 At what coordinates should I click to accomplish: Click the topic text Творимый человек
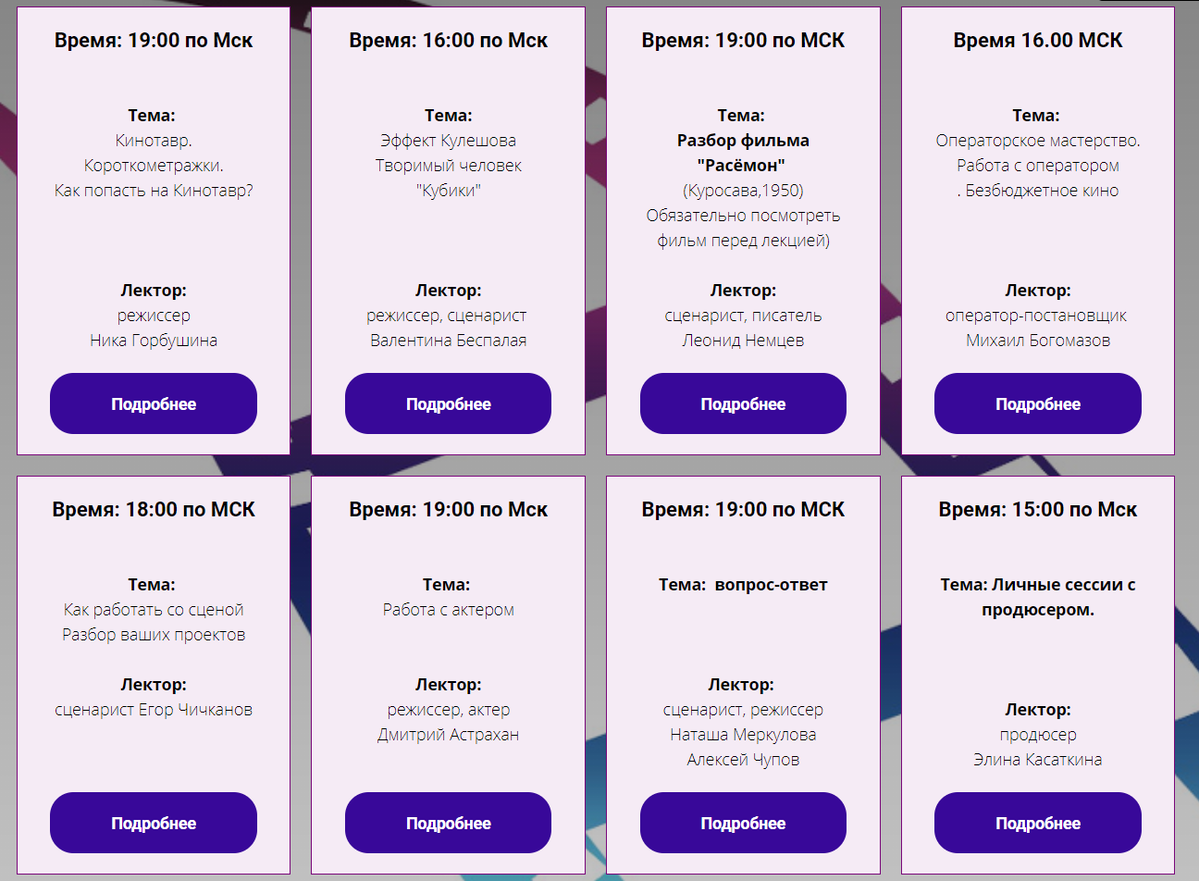[448, 165]
